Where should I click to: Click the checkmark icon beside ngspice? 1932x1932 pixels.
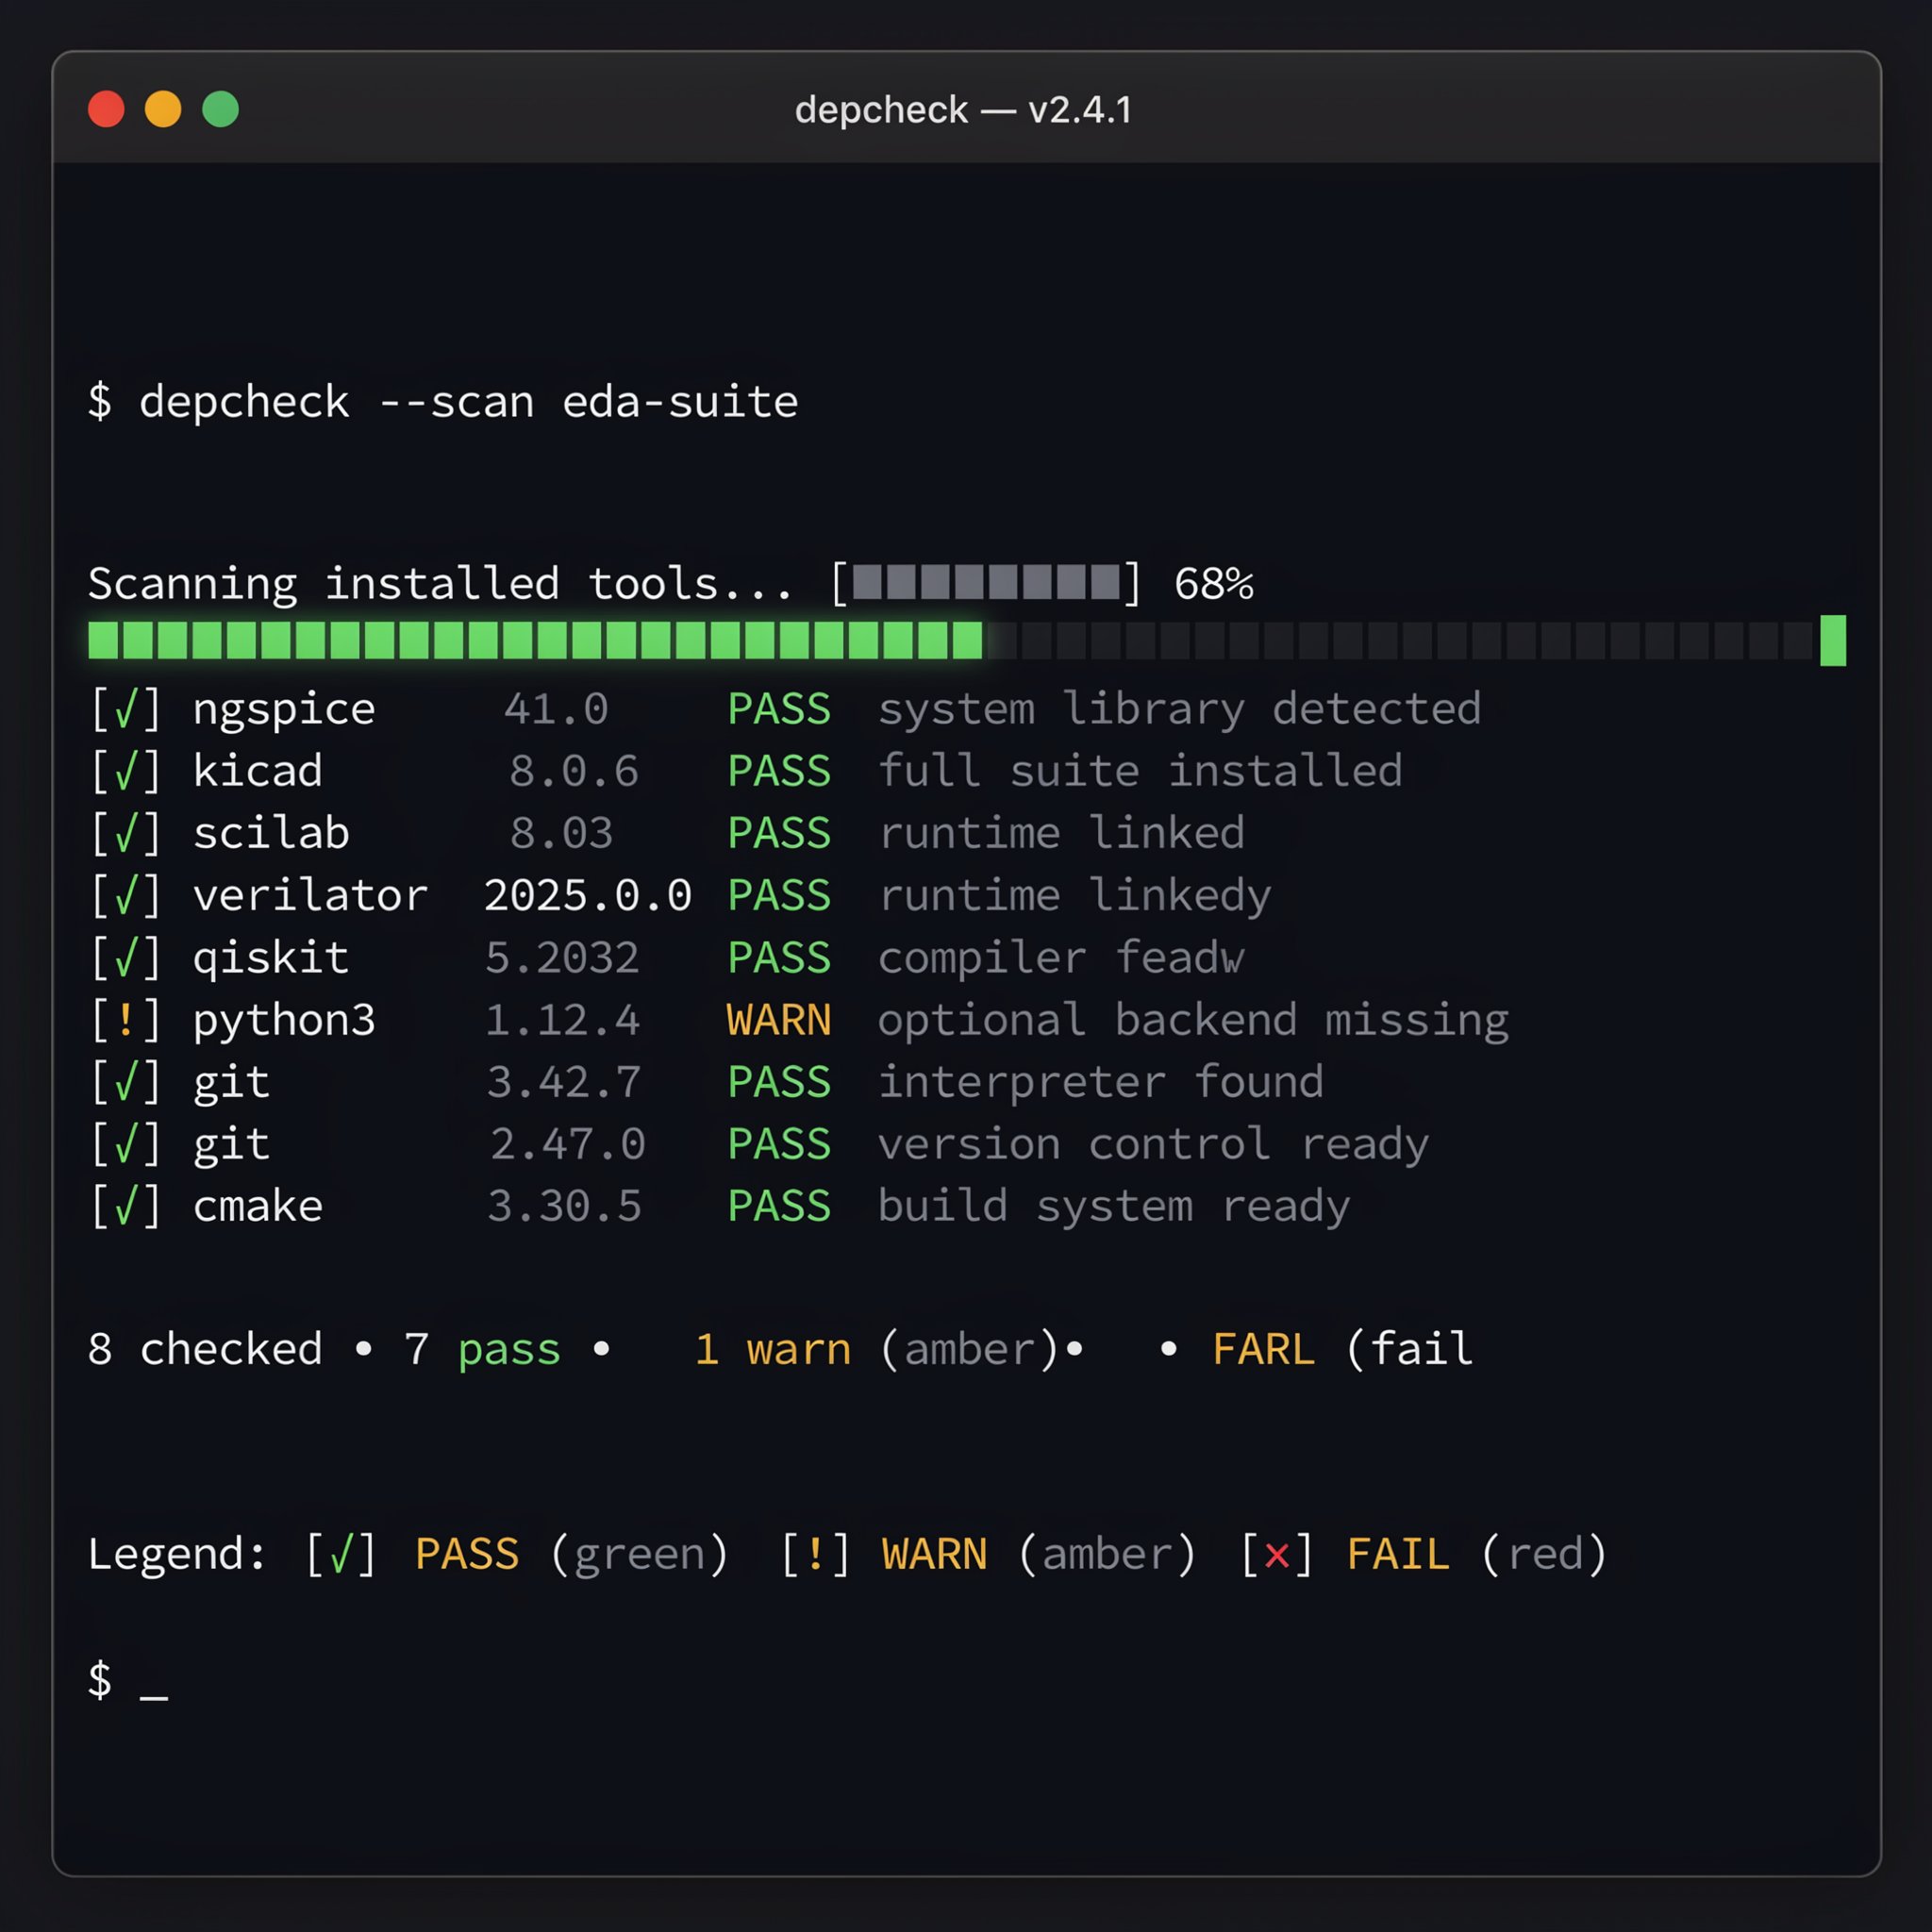pyautogui.click(x=126, y=710)
